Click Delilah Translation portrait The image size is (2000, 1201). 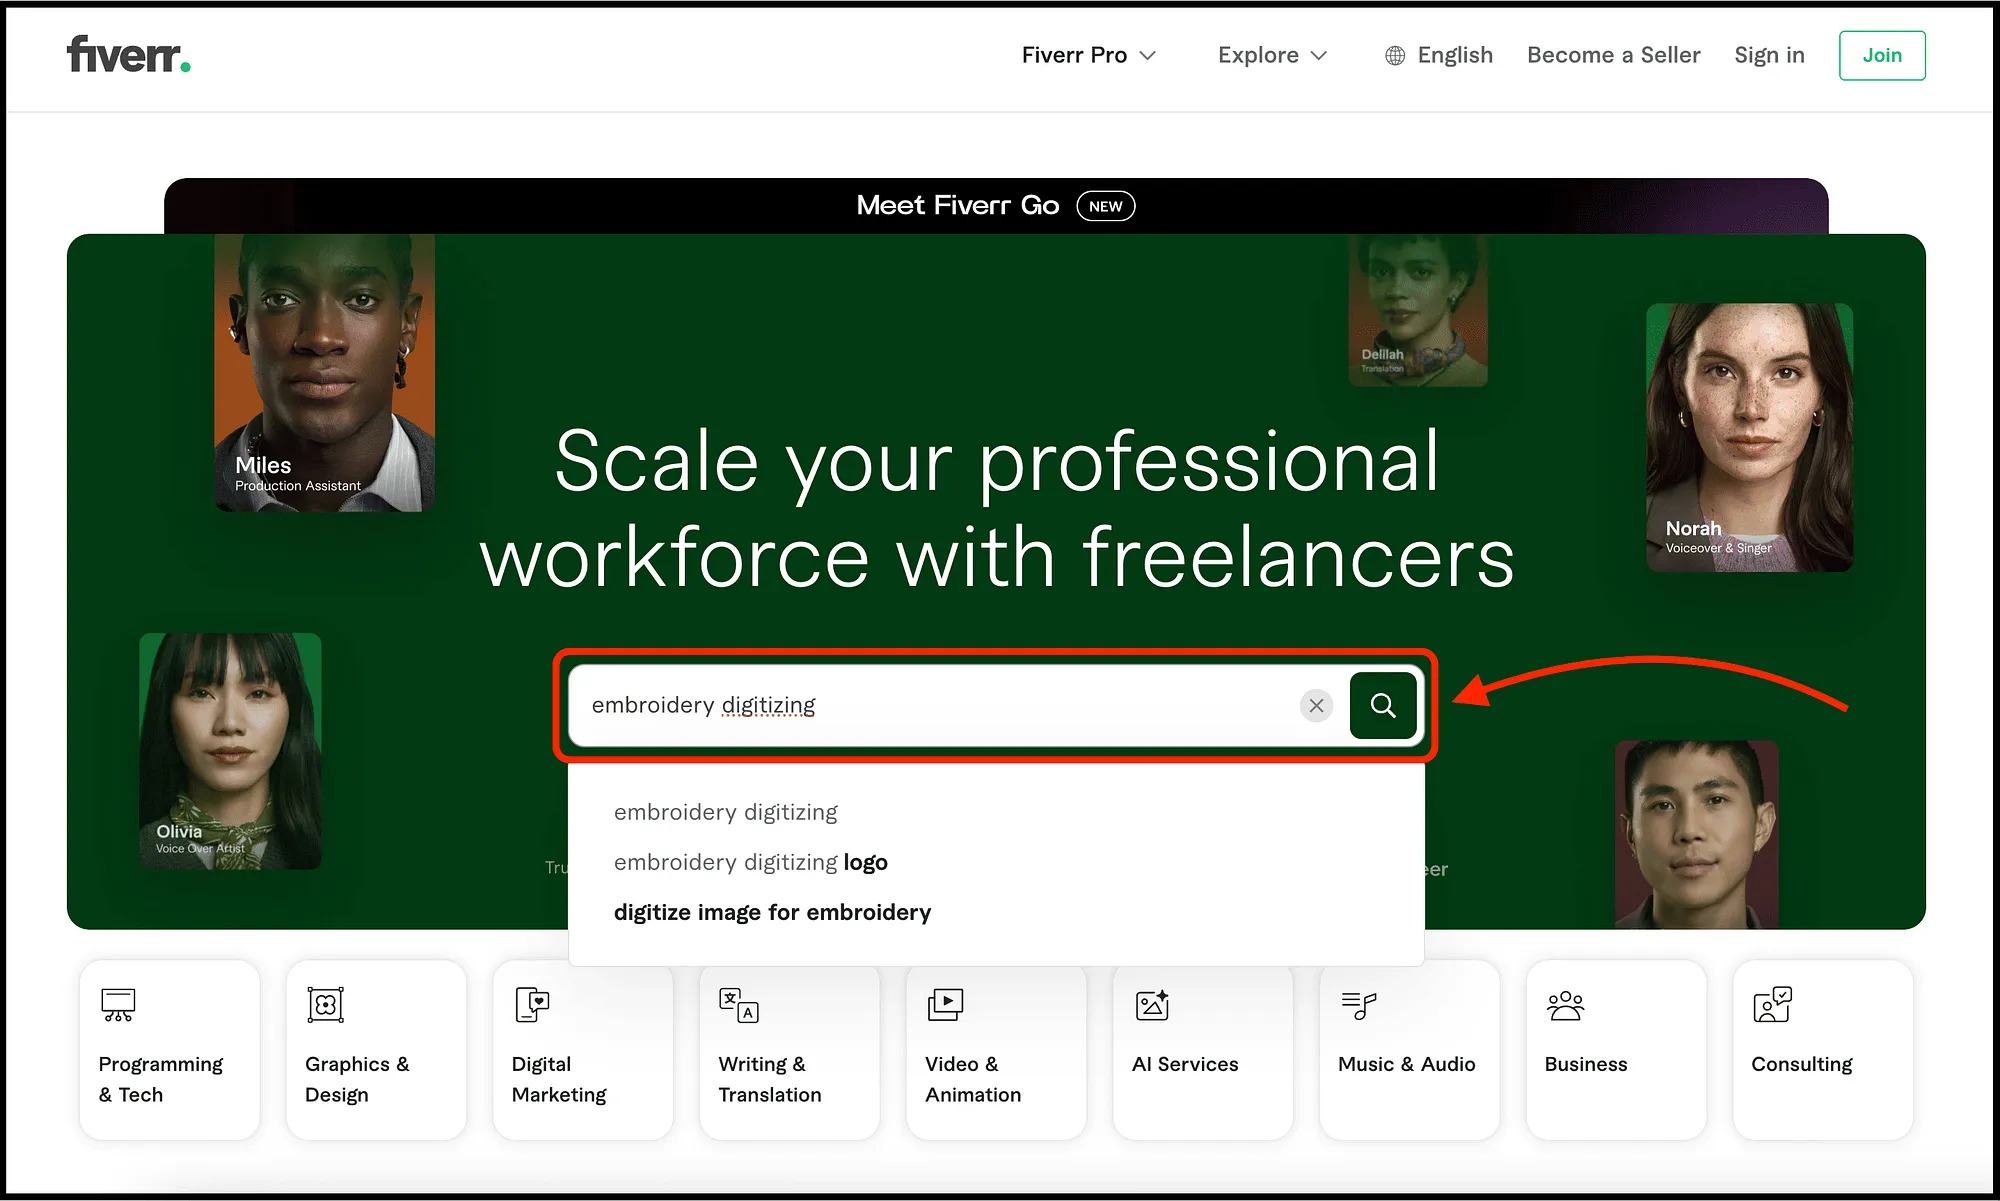[1418, 311]
